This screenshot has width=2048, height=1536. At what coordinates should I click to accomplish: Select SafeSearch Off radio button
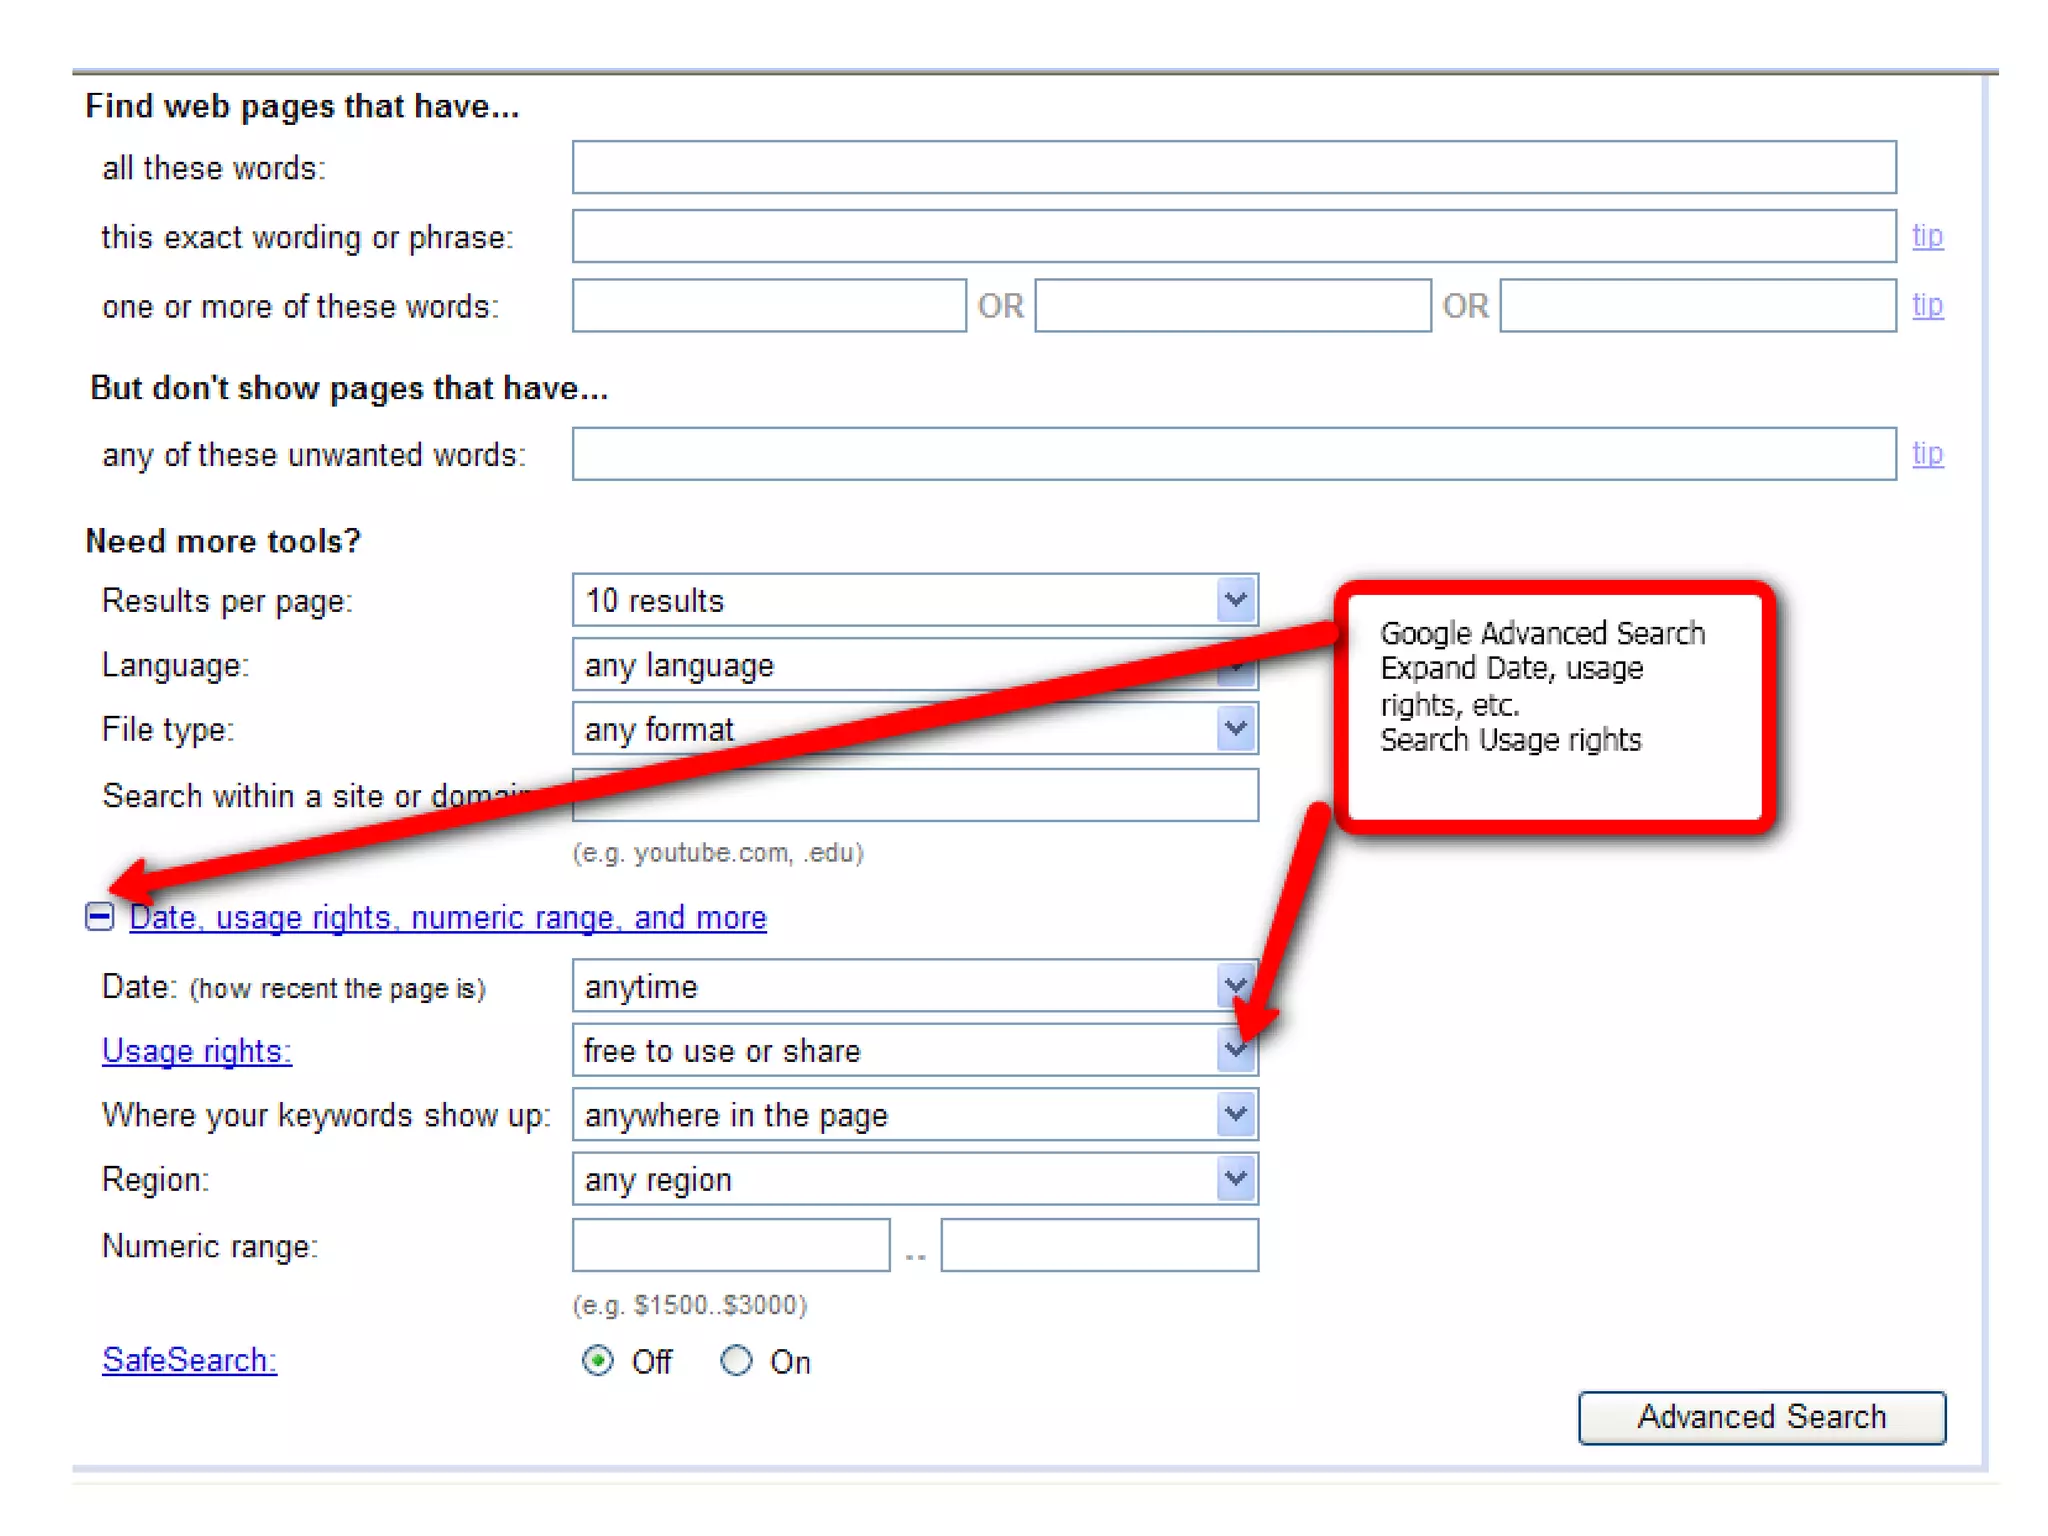click(598, 1361)
